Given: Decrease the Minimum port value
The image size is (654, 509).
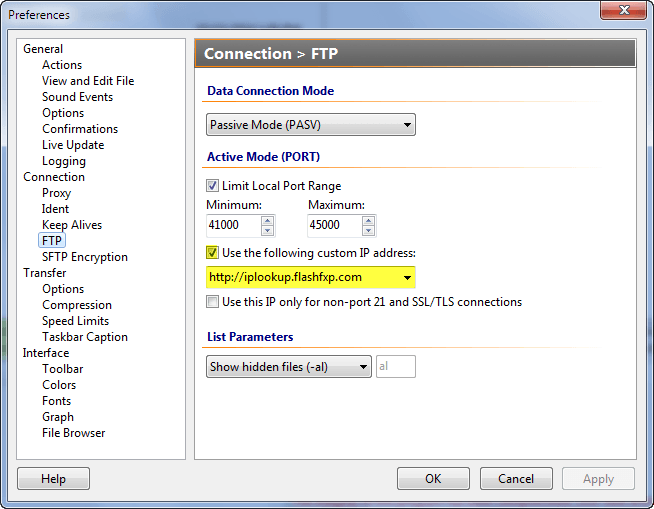Looking at the screenshot, I should click(267, 230).
